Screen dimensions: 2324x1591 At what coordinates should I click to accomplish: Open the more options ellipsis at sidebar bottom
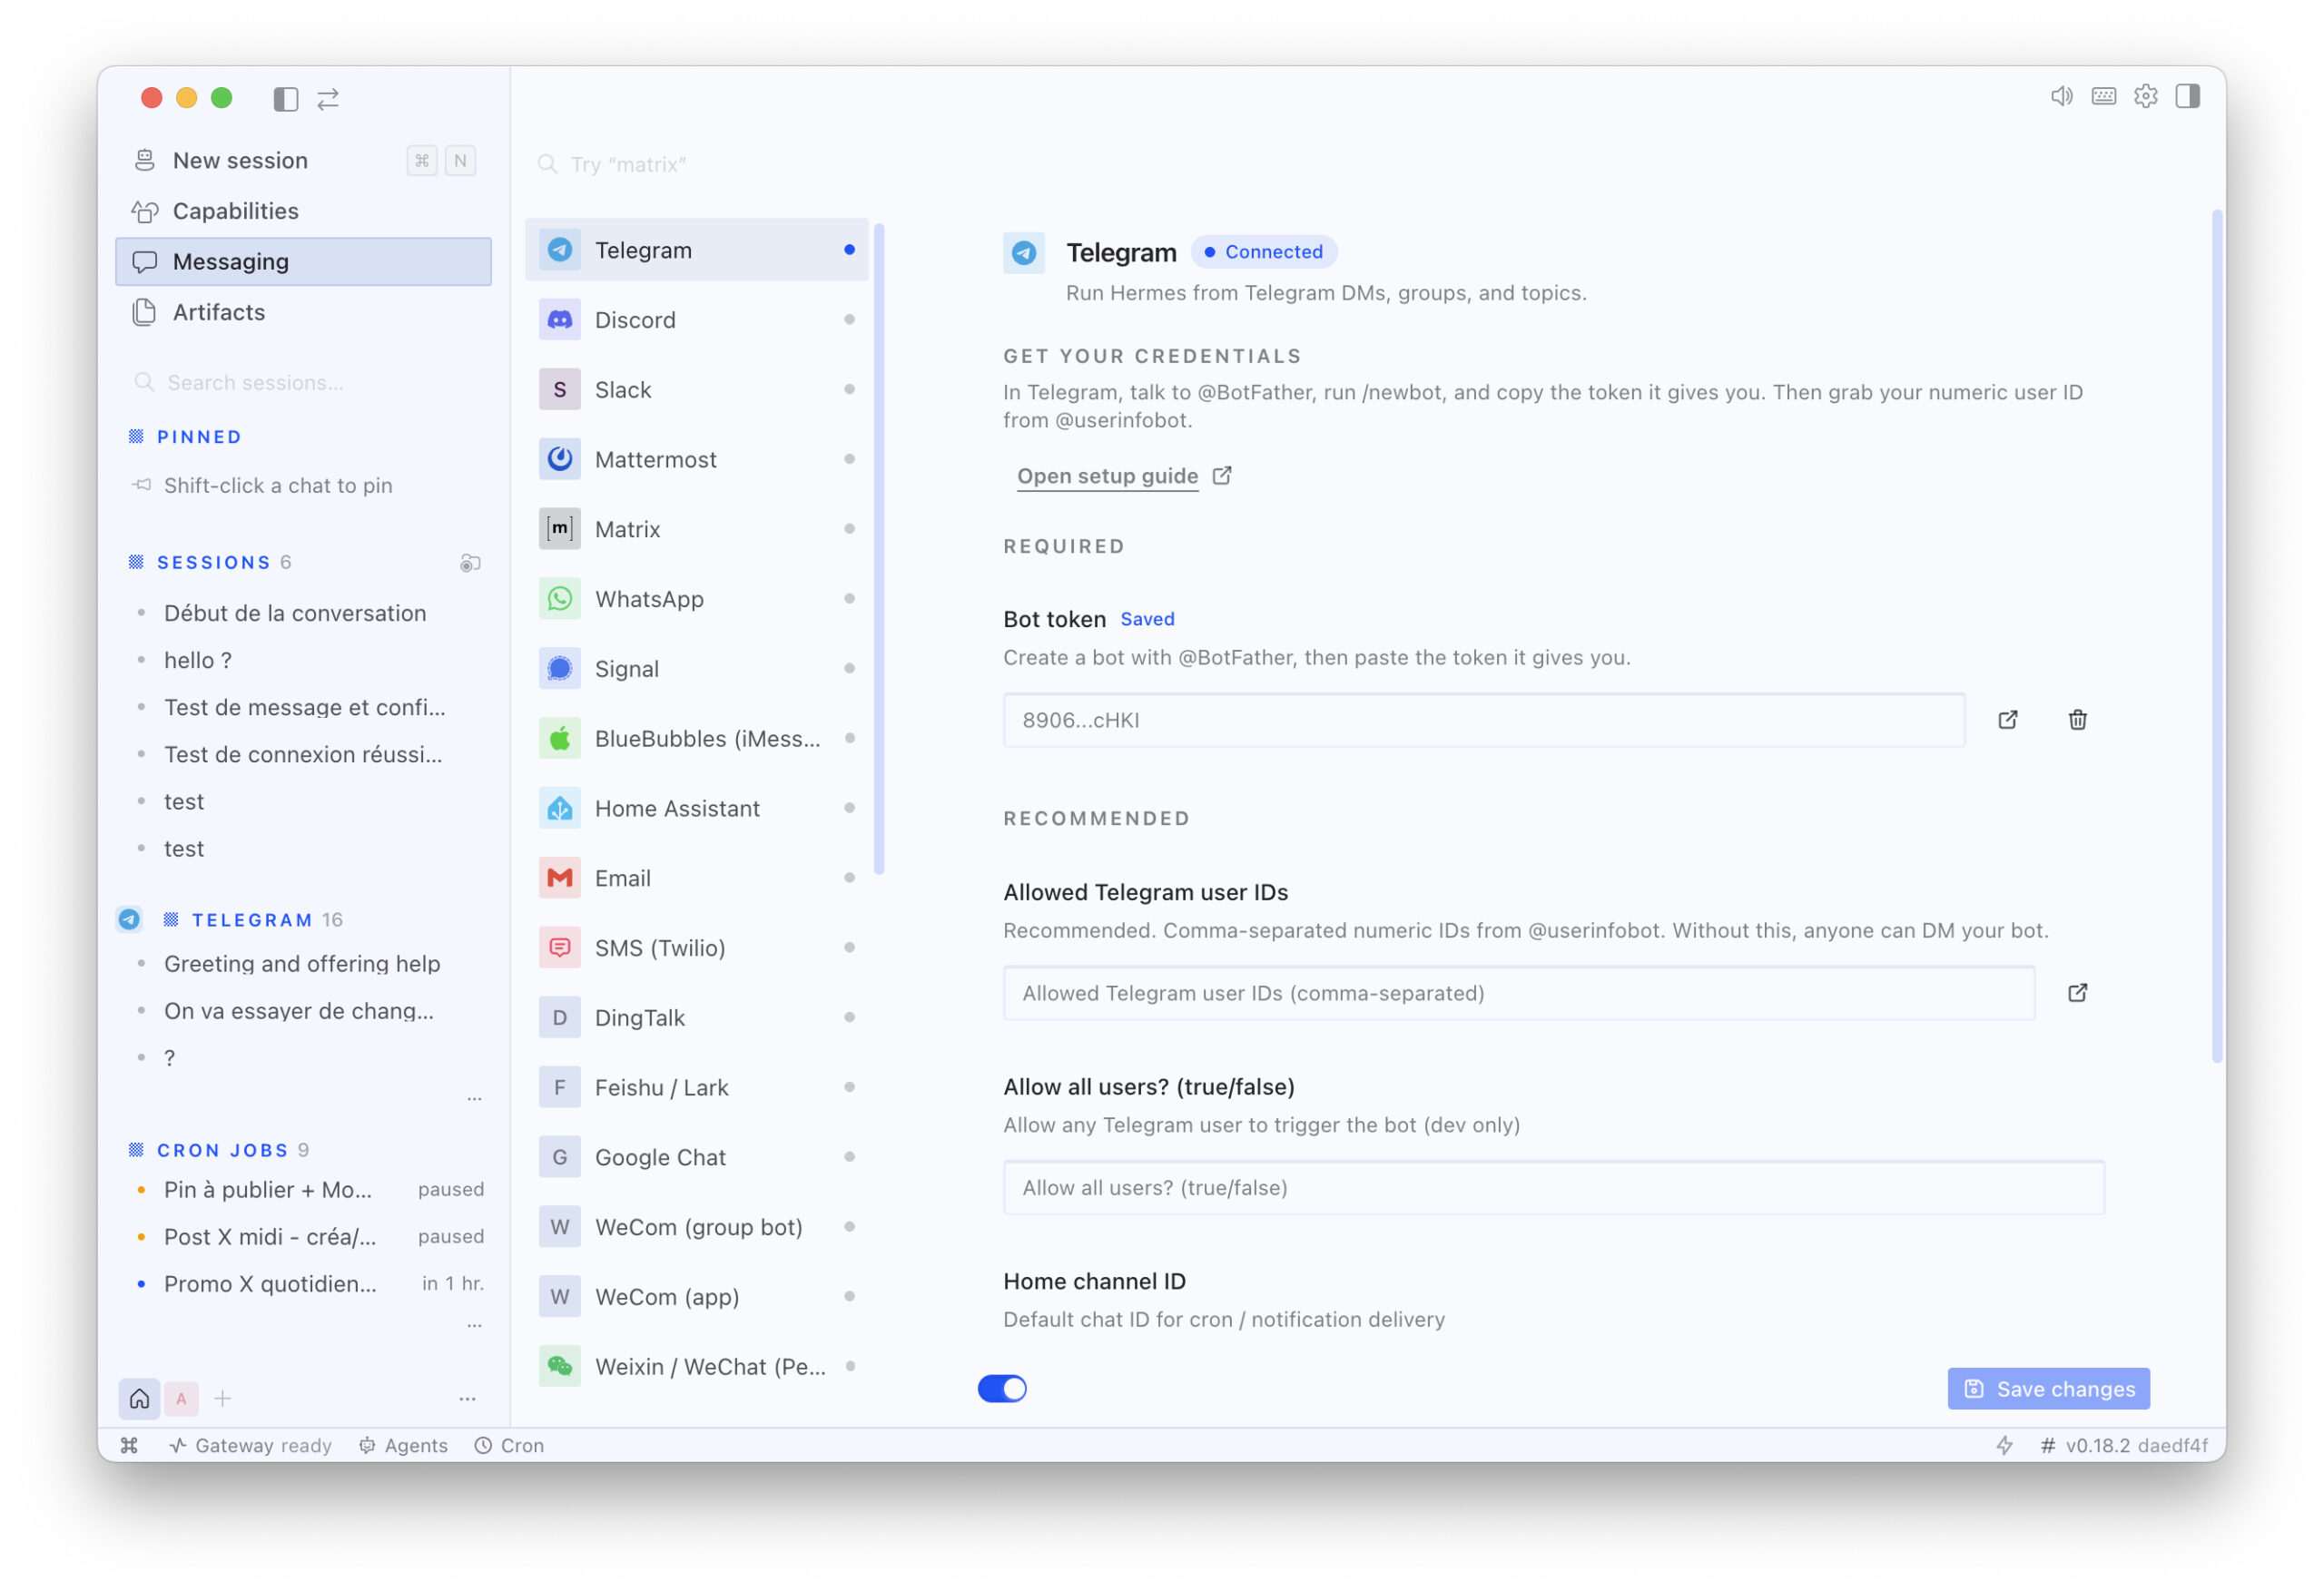[467, 1398]
